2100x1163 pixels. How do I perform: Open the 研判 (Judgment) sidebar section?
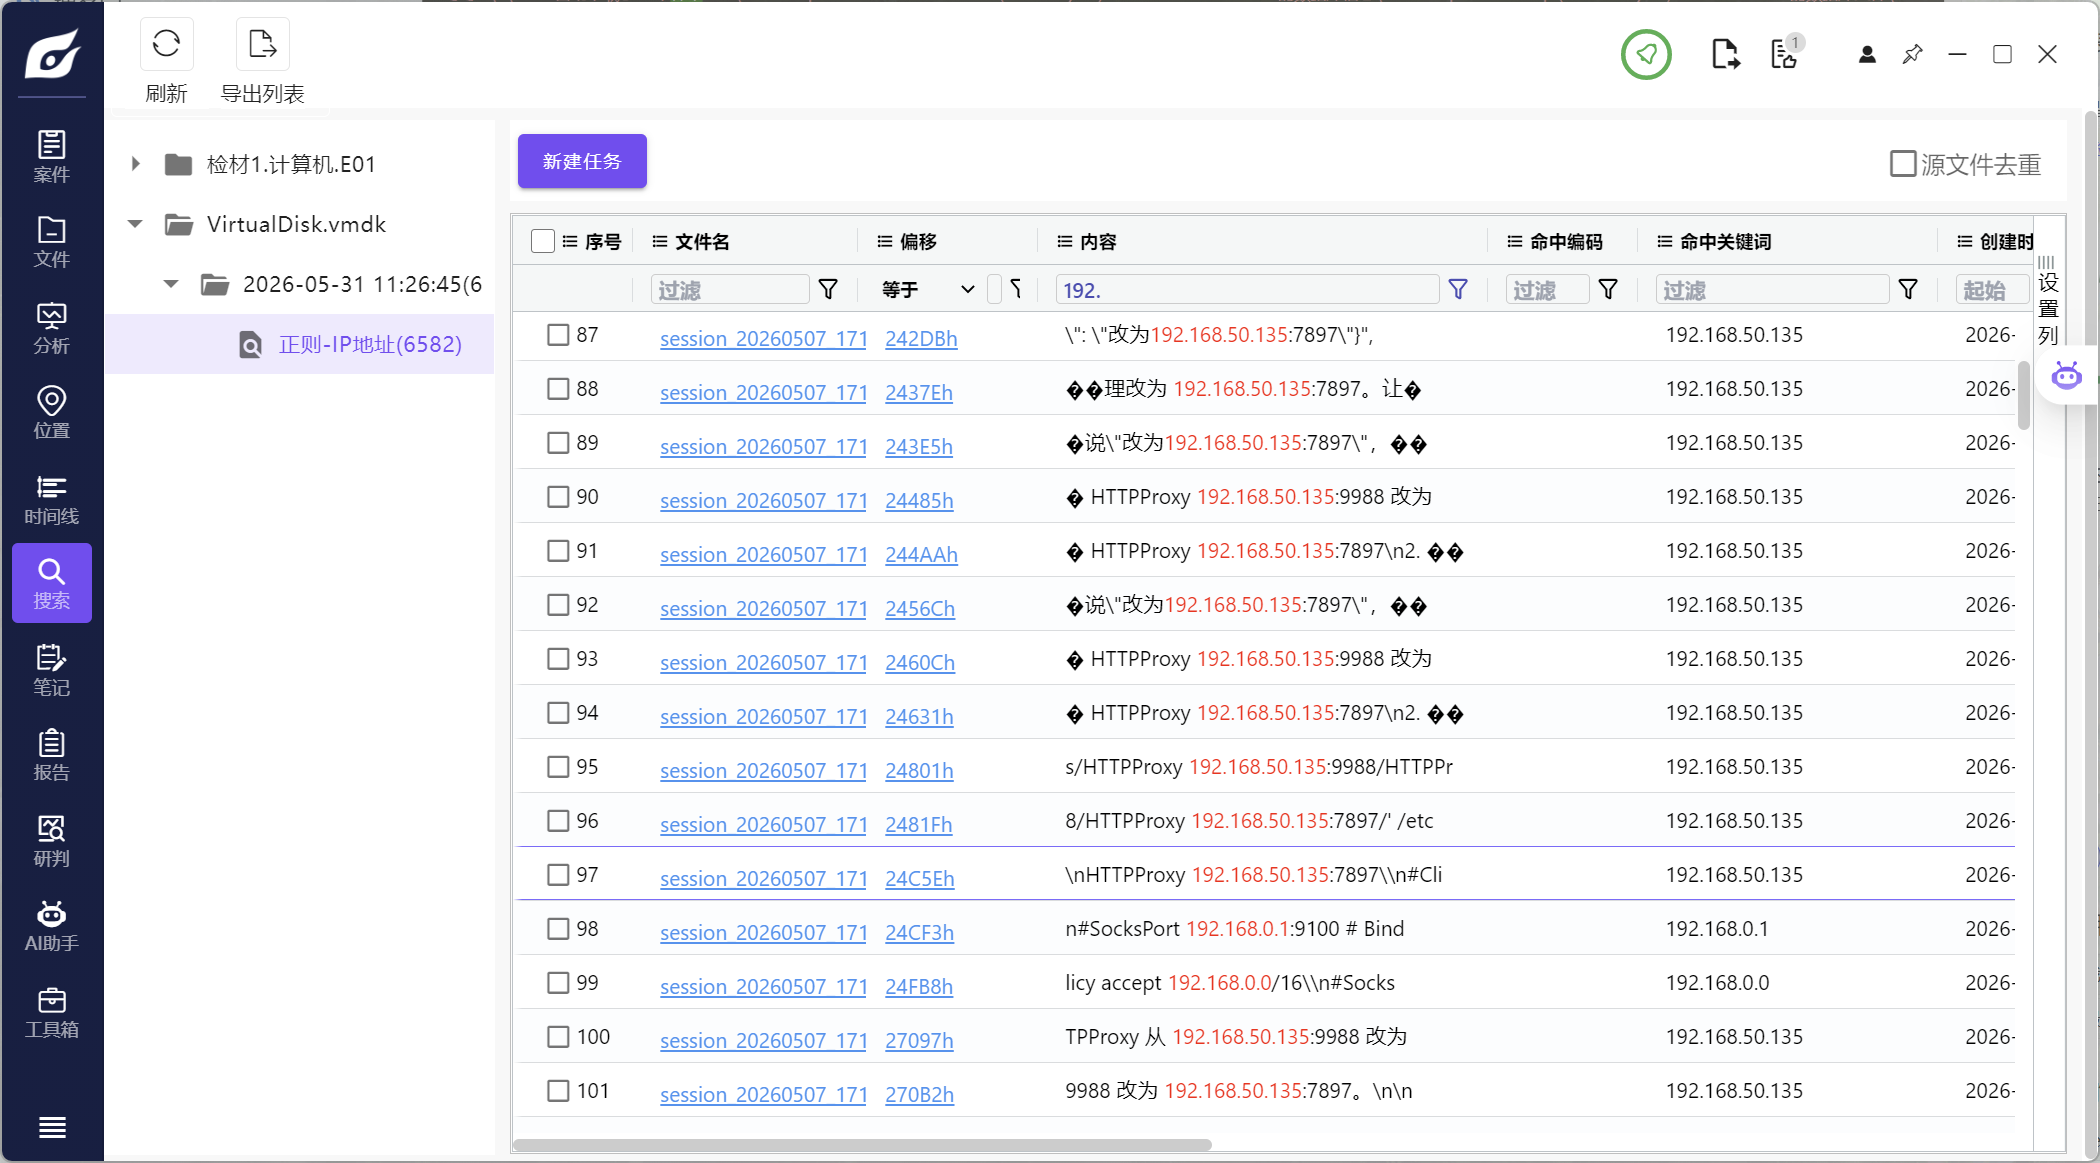pyautogui.click(x=52, y=841)
